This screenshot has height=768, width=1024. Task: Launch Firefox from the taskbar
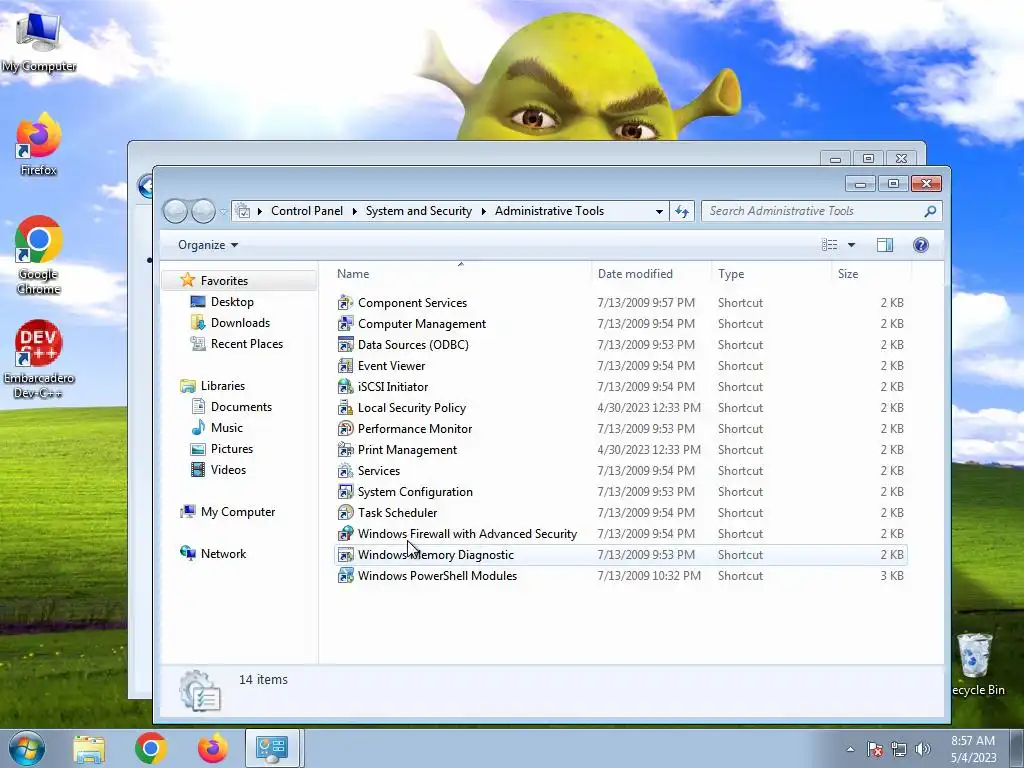click(213, 748)
